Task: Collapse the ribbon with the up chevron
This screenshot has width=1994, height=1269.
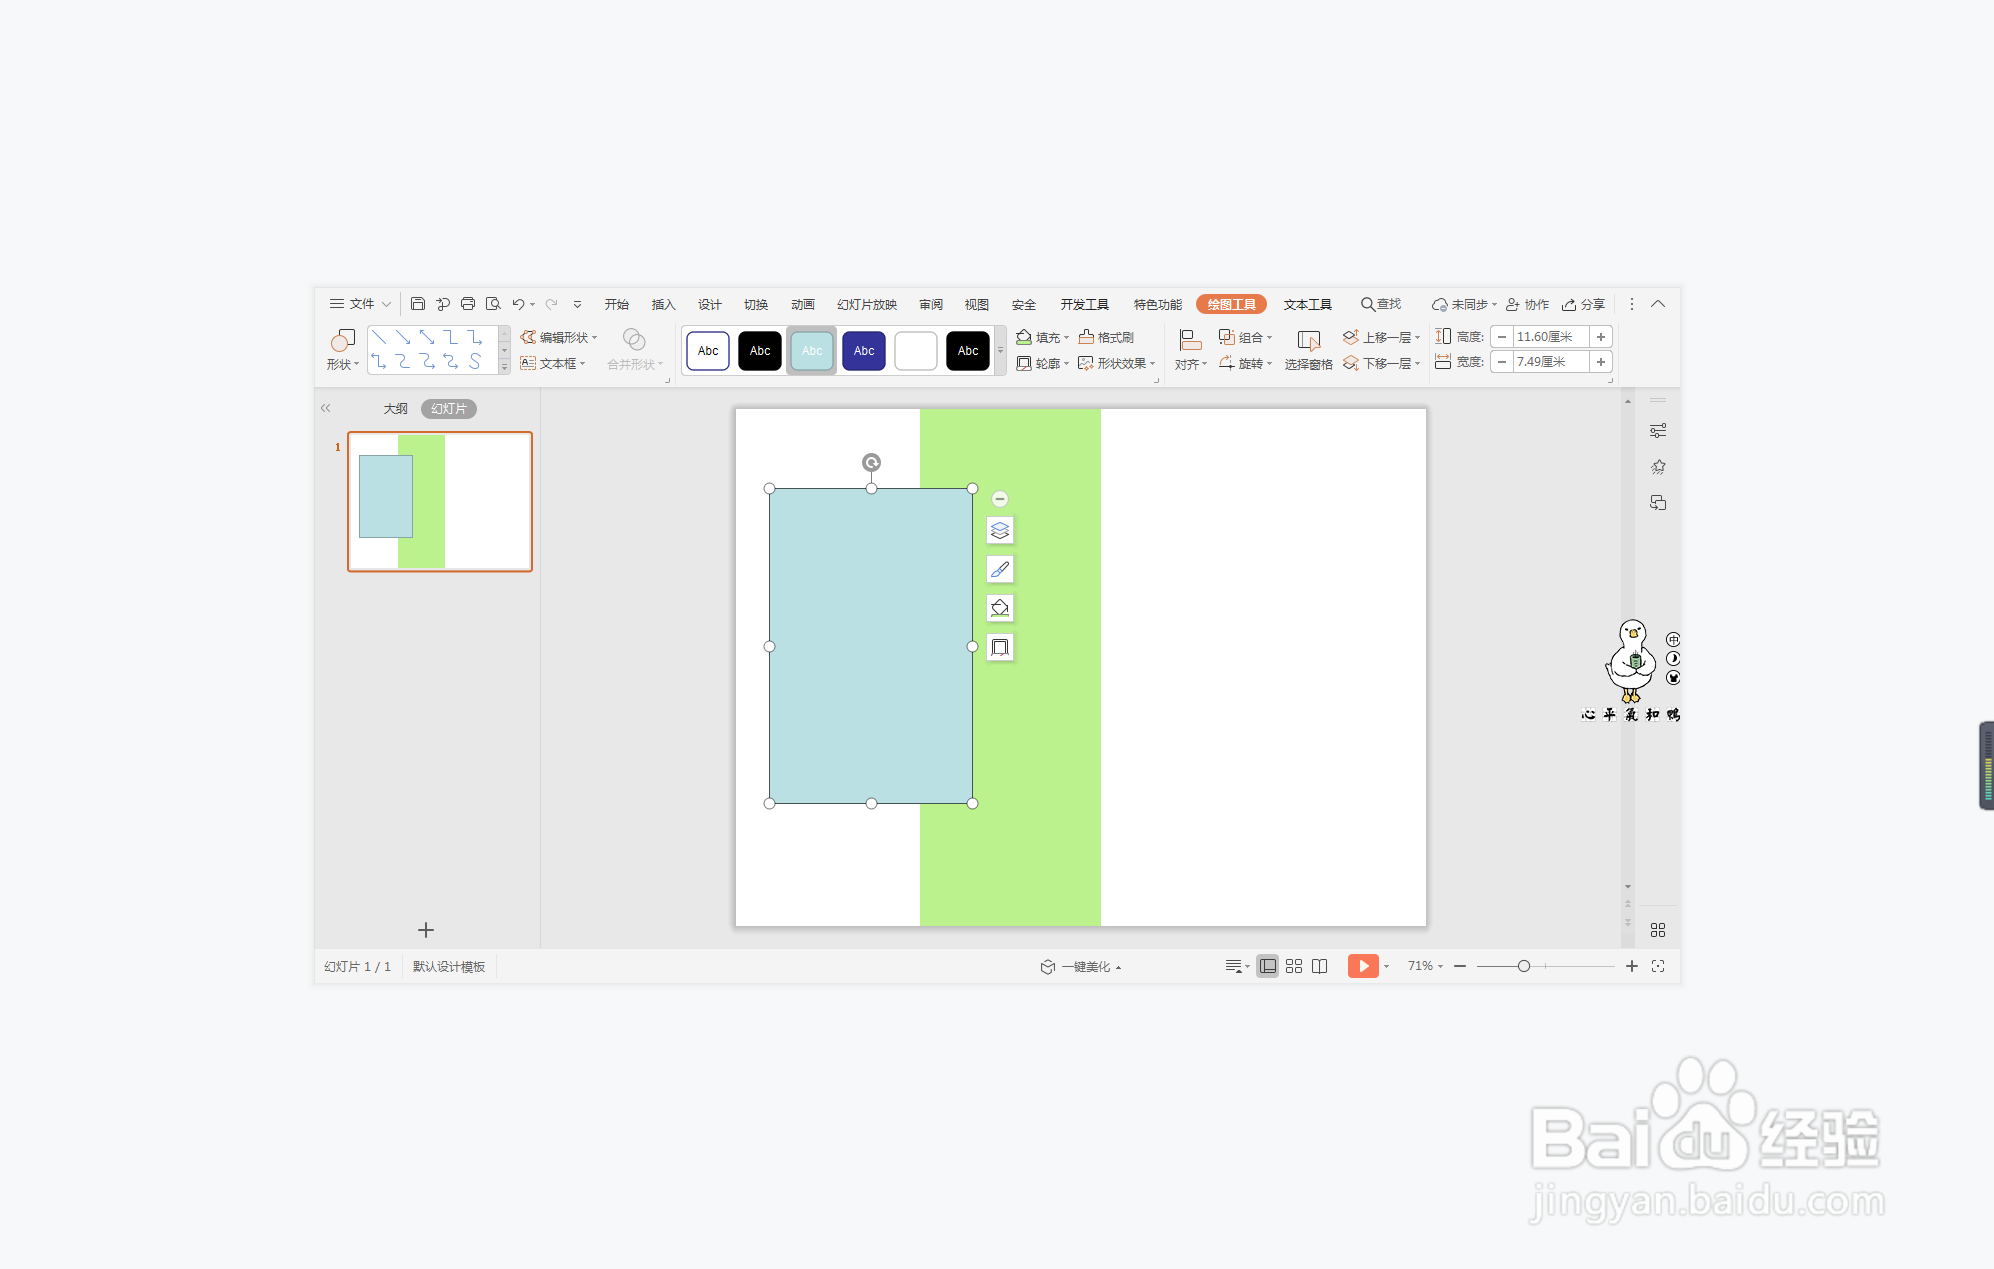Action: pos(1658,304)
